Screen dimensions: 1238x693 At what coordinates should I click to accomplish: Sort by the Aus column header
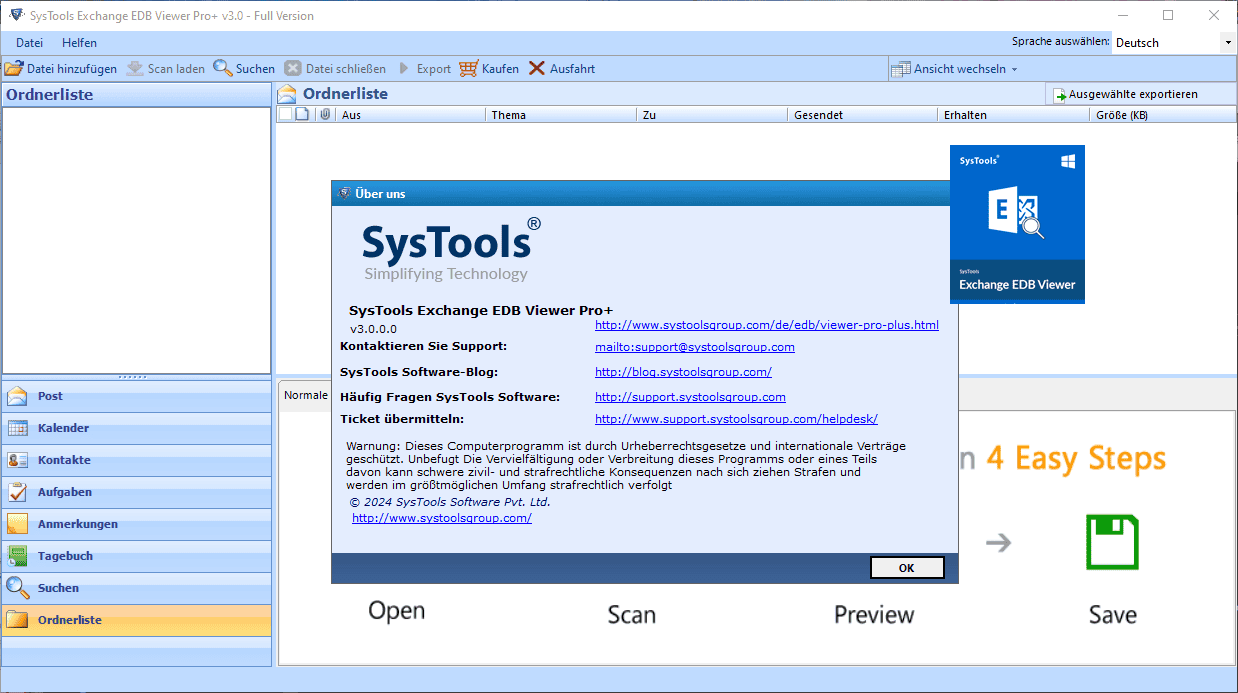411,115
